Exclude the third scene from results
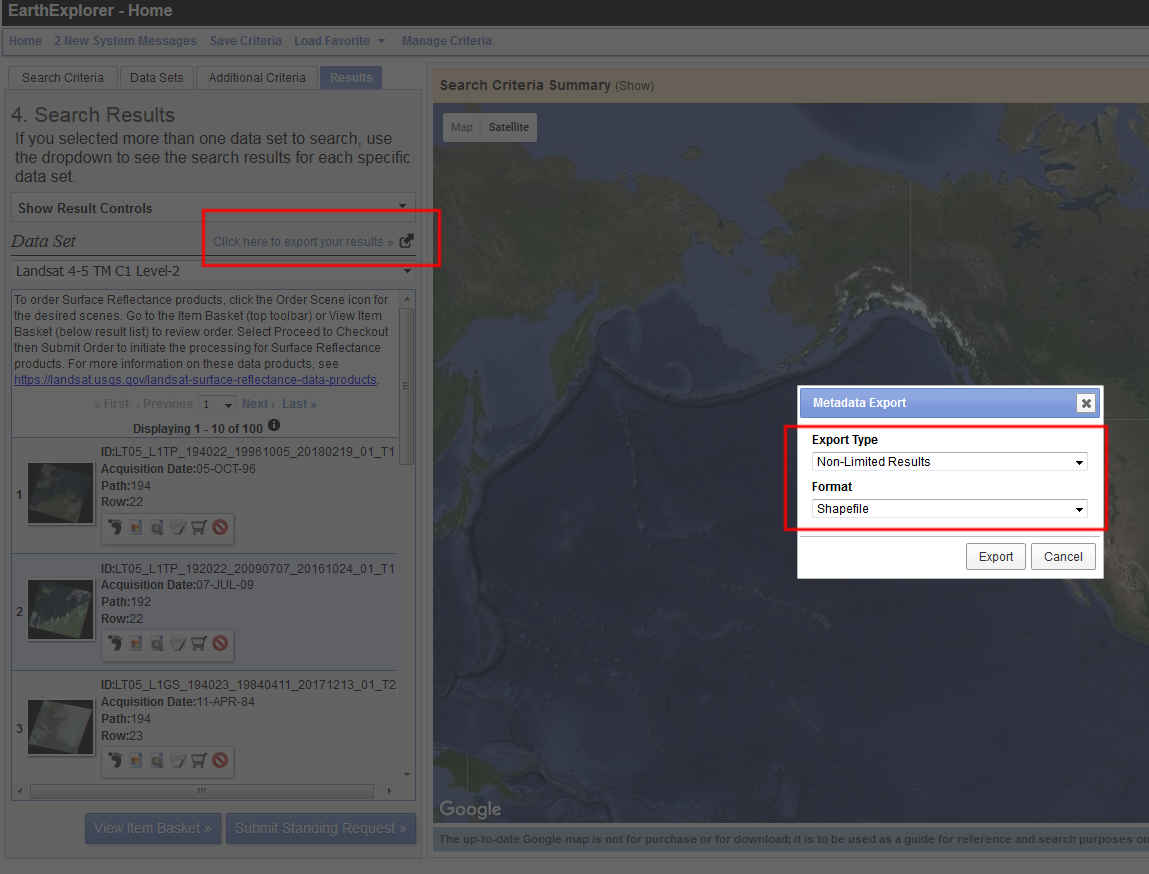This screenshot has width=1149, height=874. point(220,760)
